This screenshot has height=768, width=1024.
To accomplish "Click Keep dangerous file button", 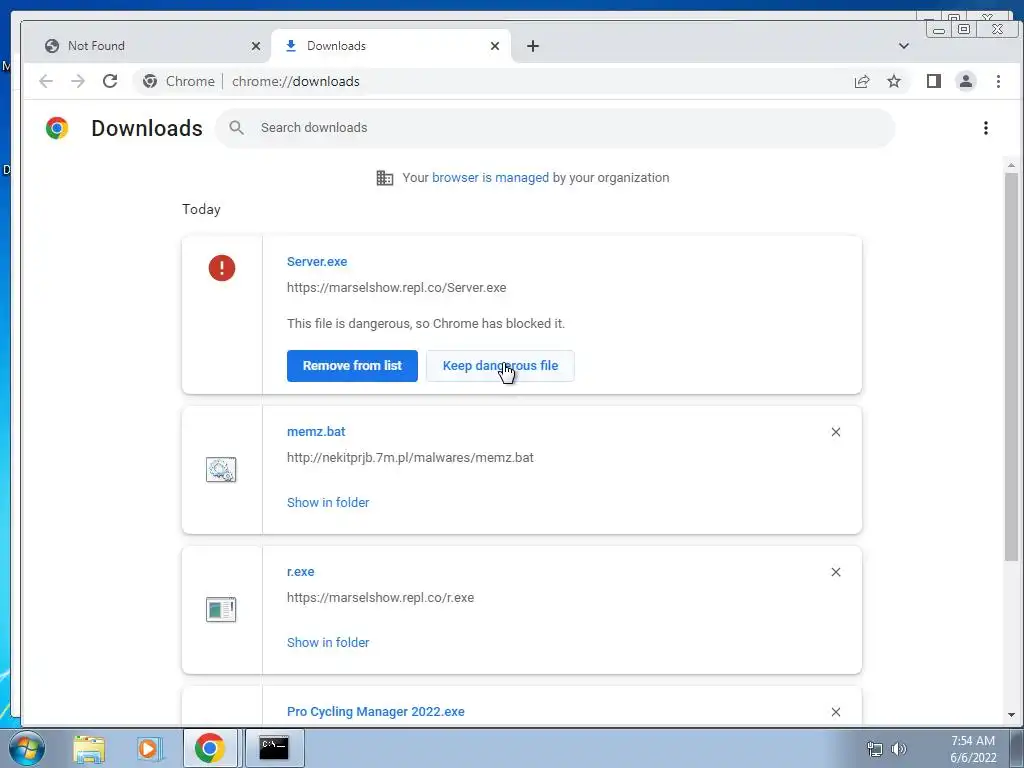I will 500,366.
